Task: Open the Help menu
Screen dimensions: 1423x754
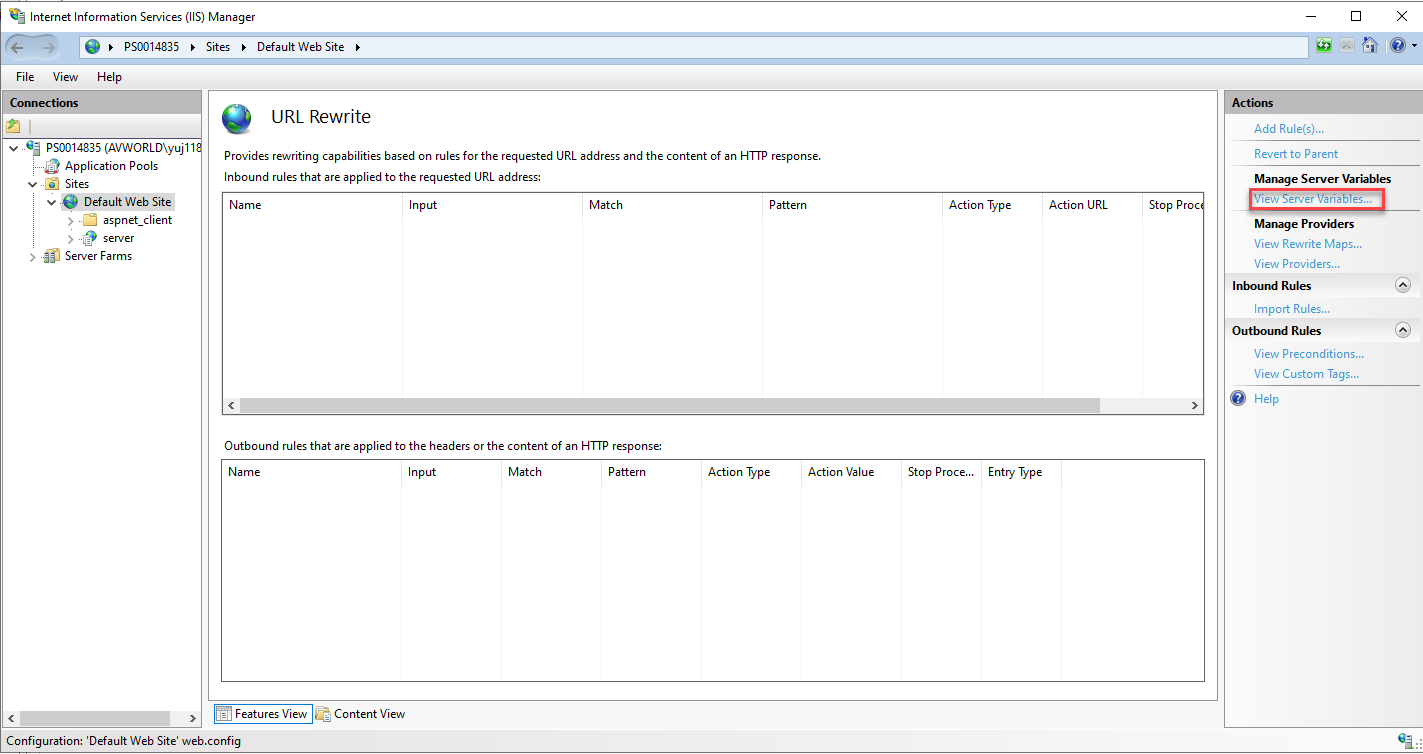Action: (109, 77)
